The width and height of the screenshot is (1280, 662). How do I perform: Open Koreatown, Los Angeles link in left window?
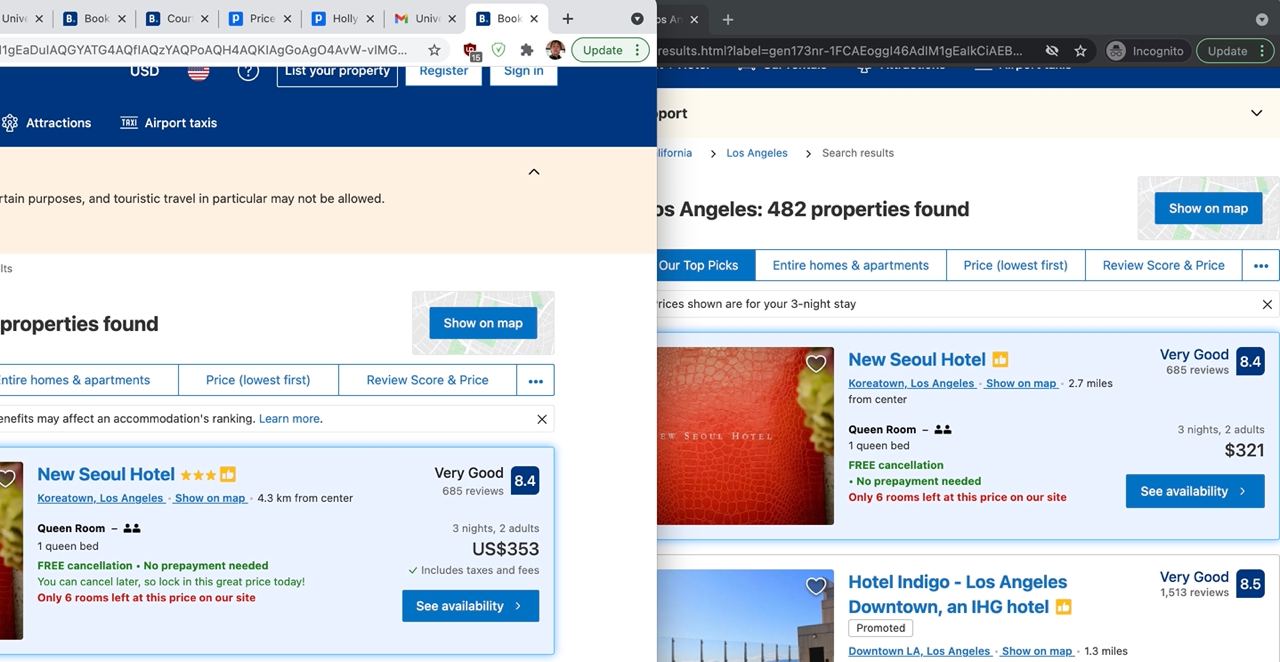point(100,498)
